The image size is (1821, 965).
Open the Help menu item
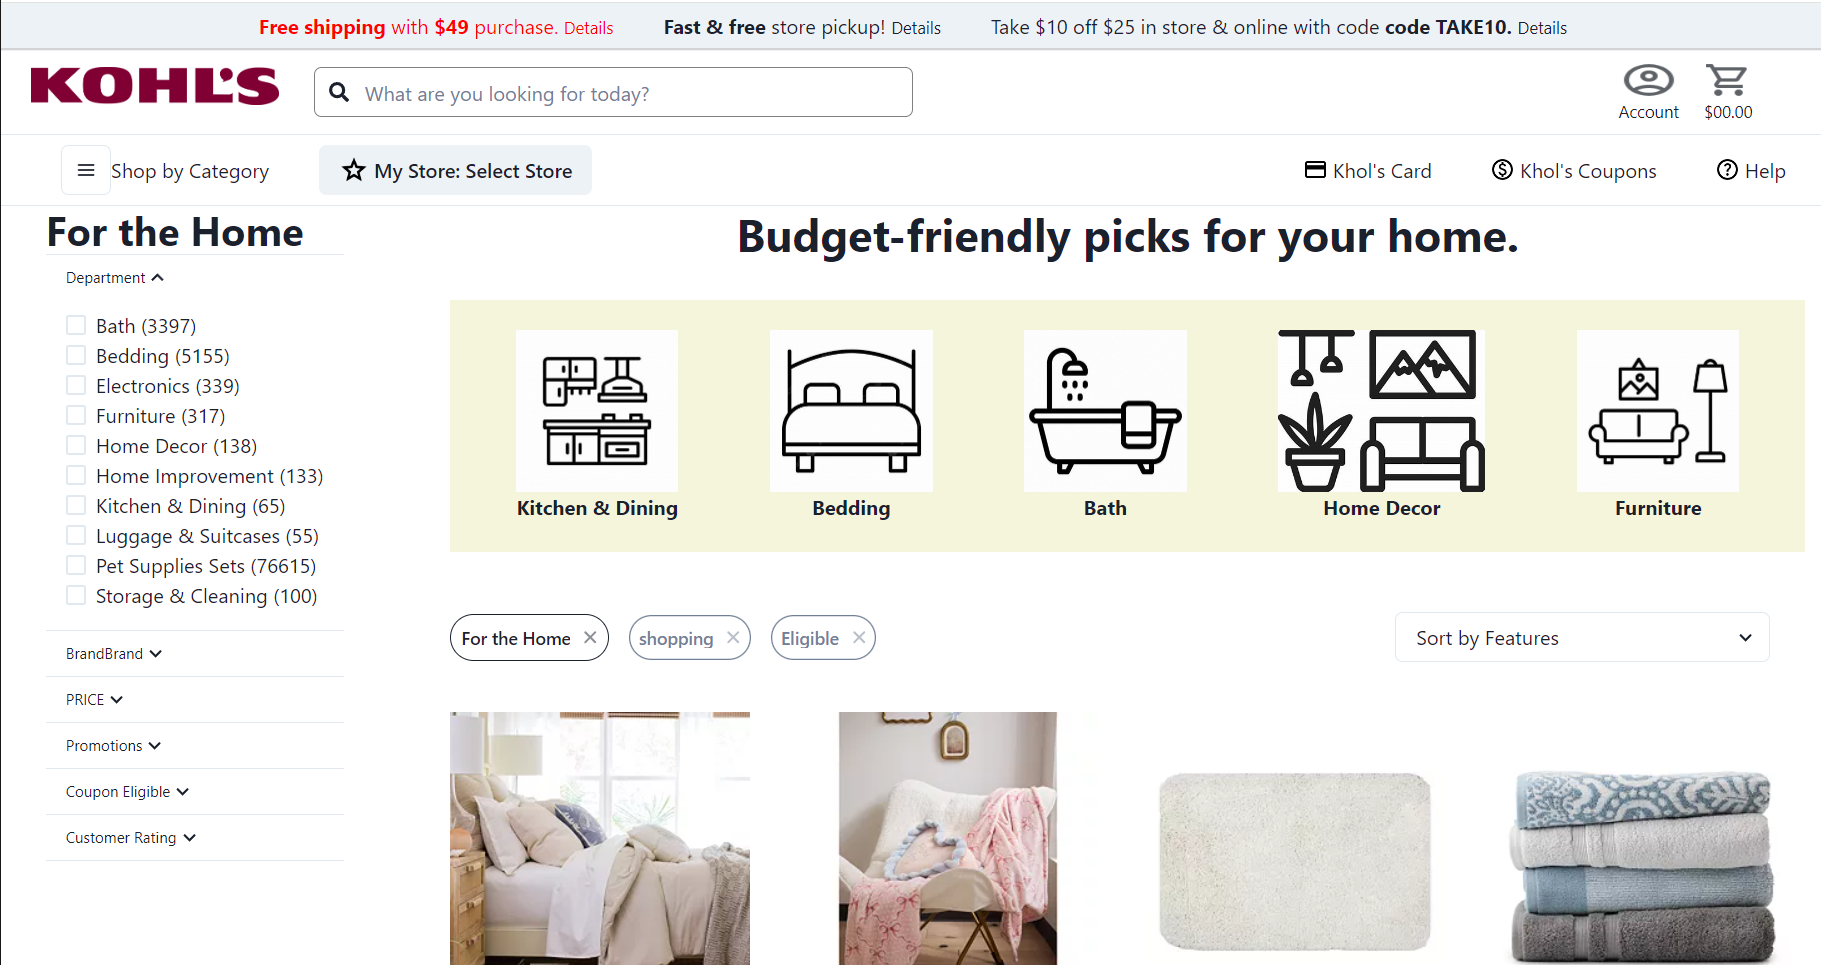pos(1751,171)
